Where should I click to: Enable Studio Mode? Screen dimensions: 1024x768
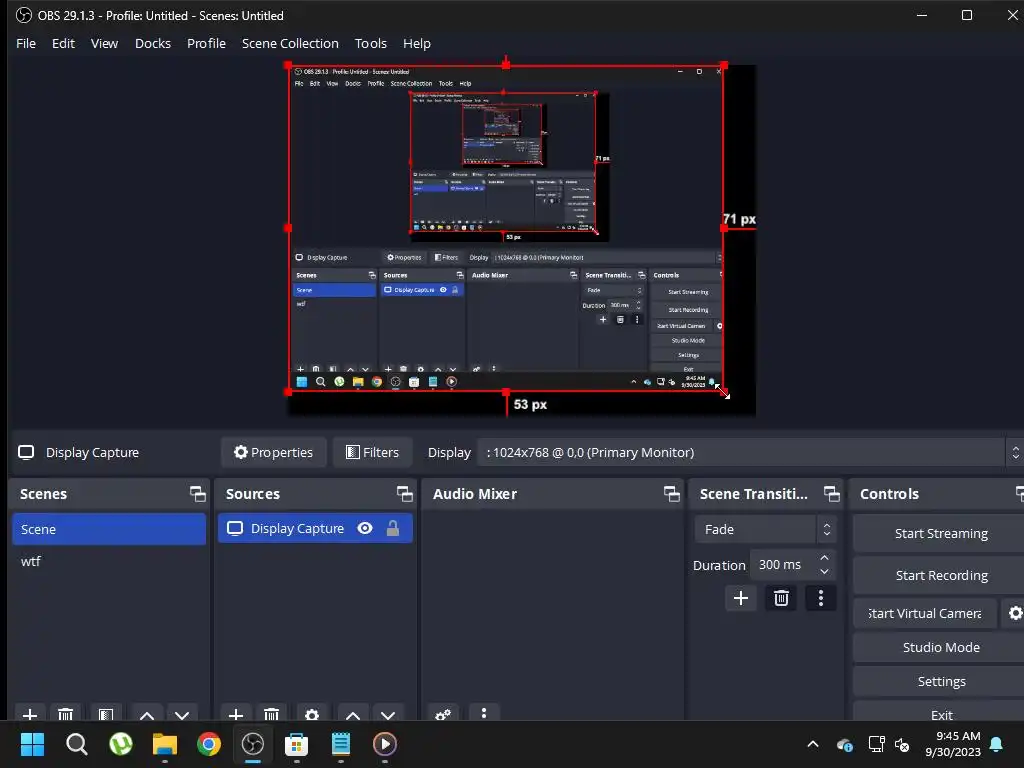coord(940,647)
